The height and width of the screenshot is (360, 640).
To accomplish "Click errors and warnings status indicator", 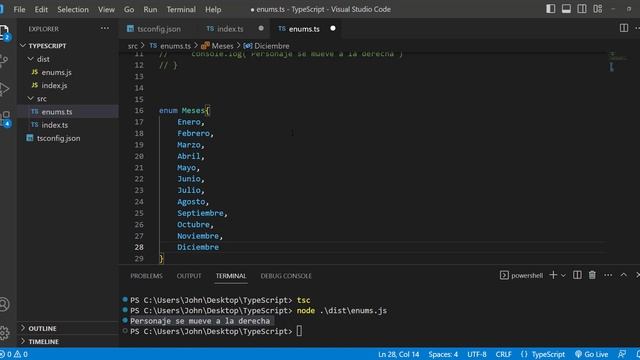I will (x=14, y=354).
